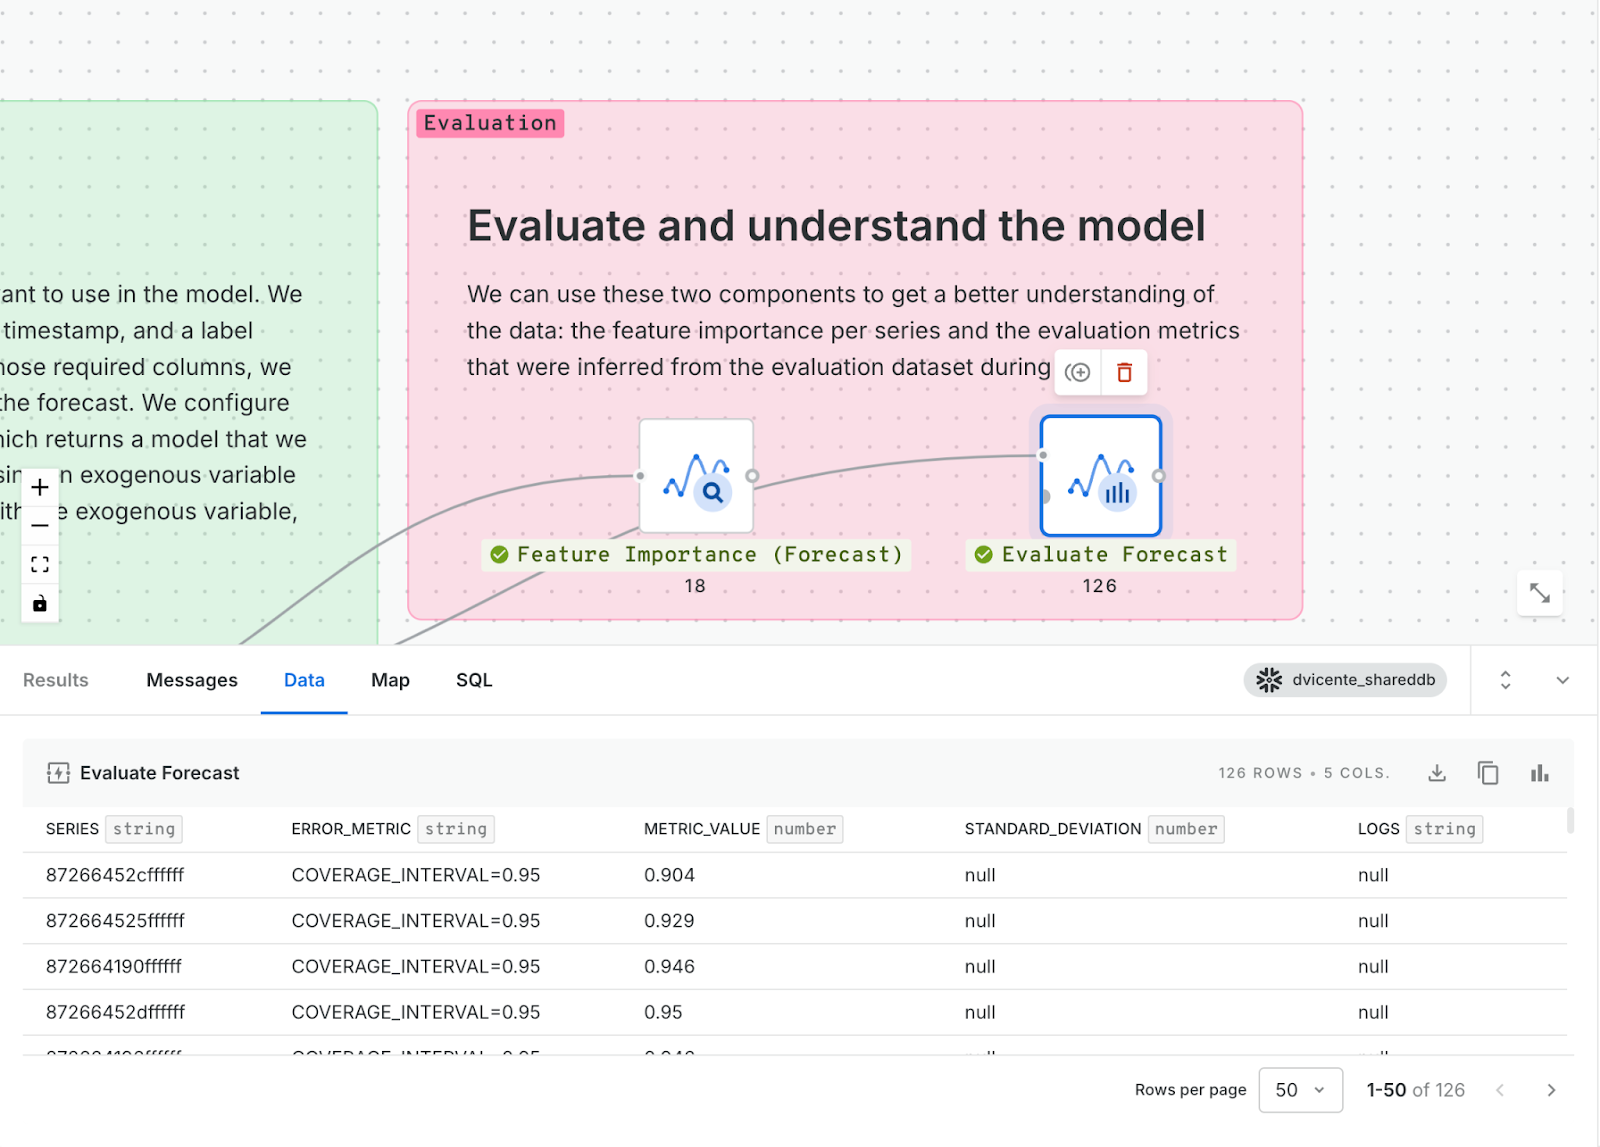The width and height of the screenshot is (1600, 1147).
Task: Expand the canvas with the fullscreen arrow icon
Action: click(x=1540, y=593)
